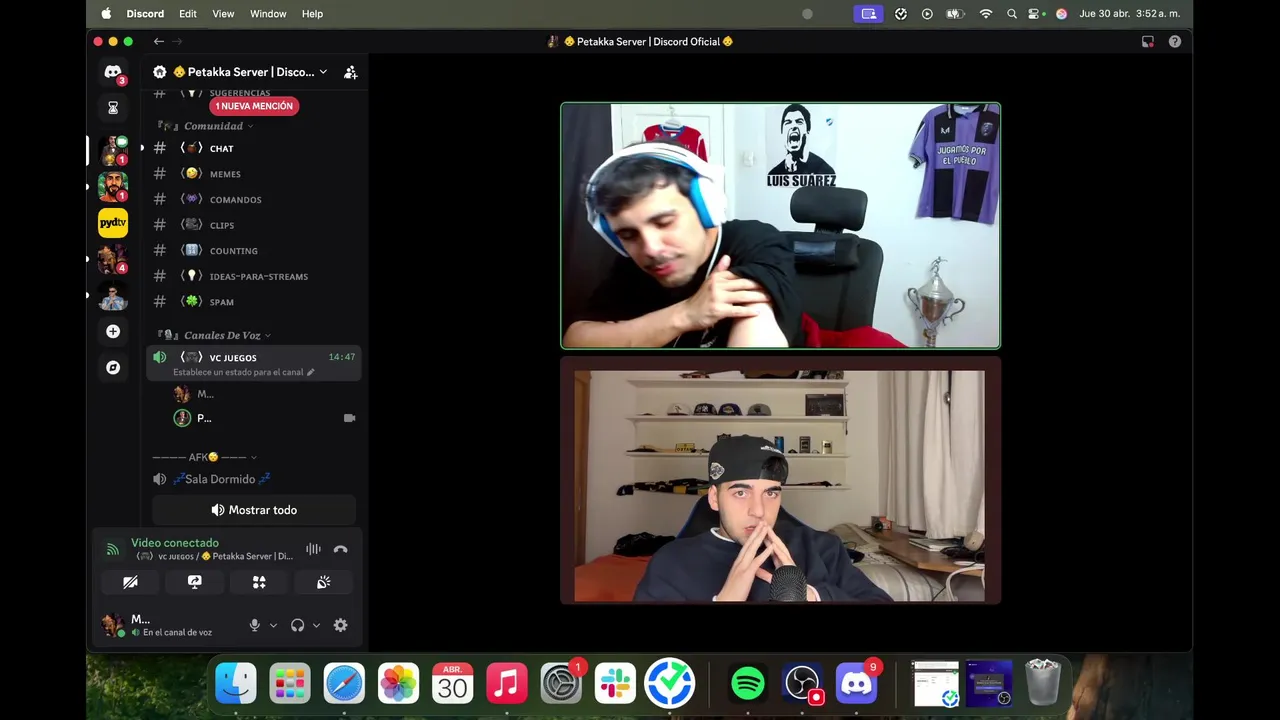This screenshot has width=1280, height=720.
Task: Open Discover servers compass icon
Action: 113,367
